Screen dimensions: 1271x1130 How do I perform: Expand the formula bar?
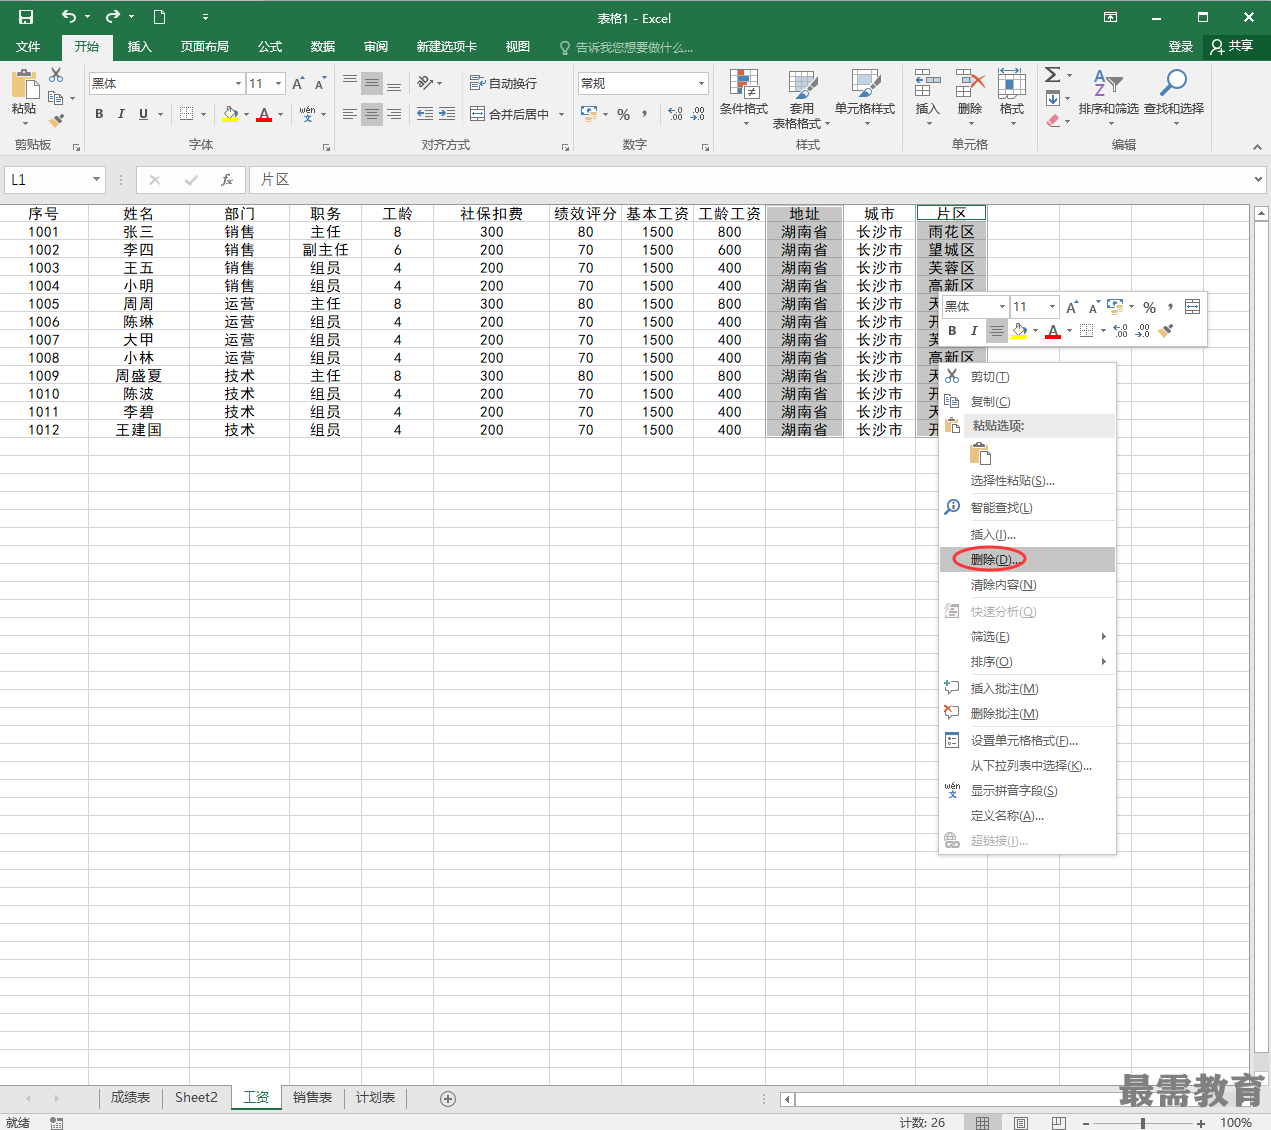point(1258,180)
